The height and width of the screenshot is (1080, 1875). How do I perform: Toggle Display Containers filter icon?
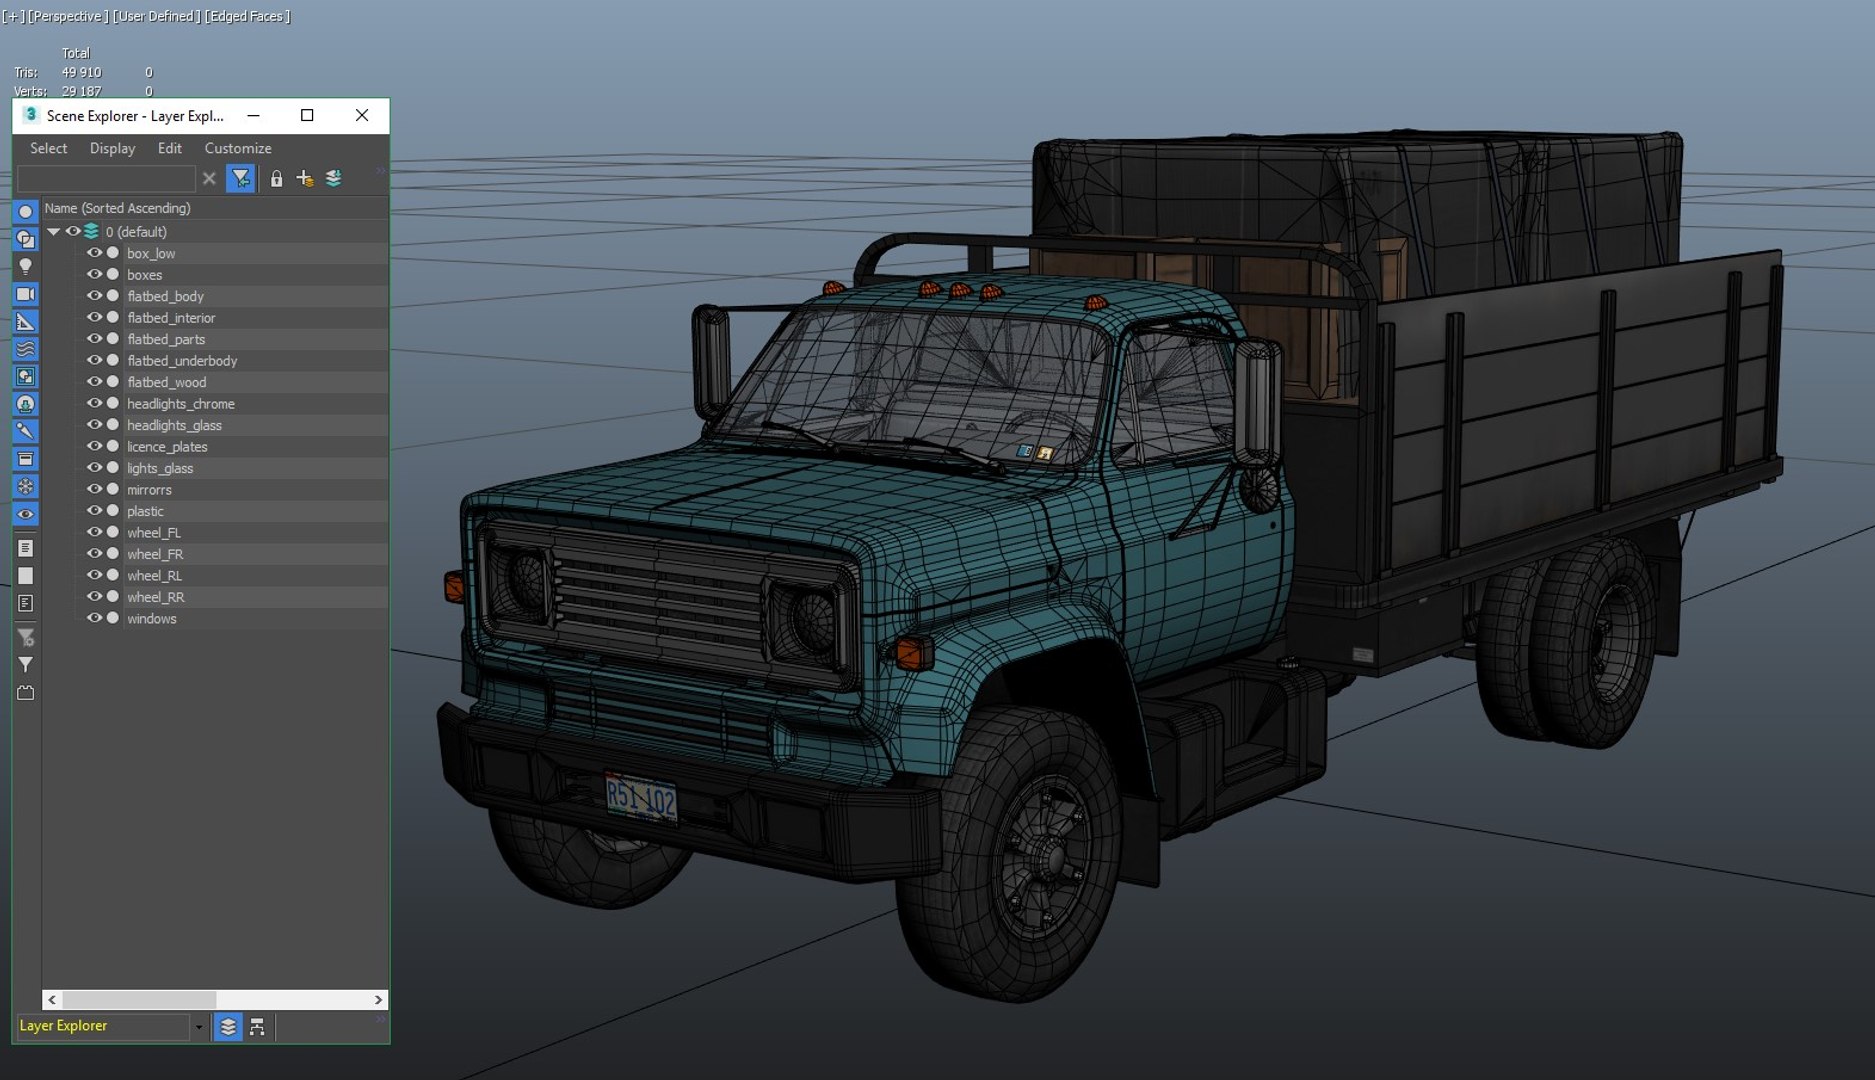[26, 459]
